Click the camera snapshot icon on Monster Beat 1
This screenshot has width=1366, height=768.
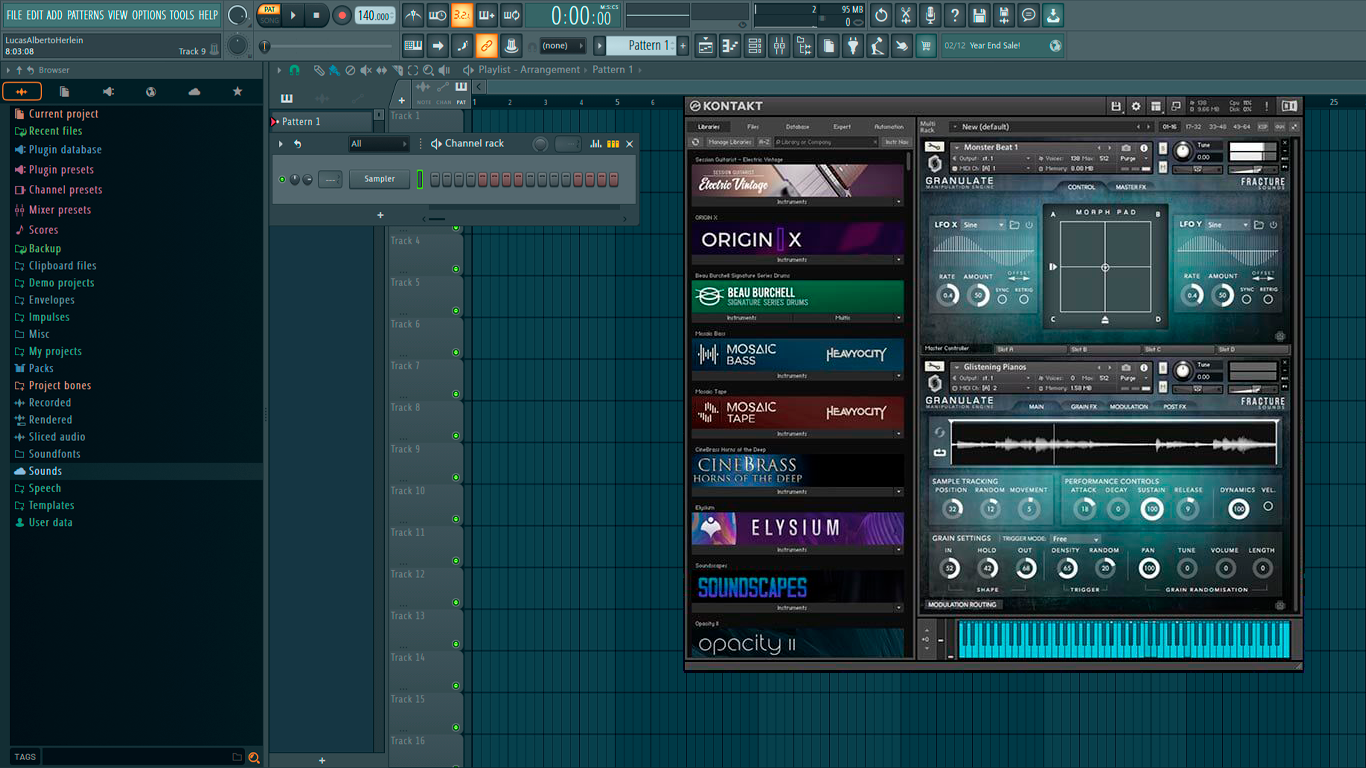tap(1127, 147)
